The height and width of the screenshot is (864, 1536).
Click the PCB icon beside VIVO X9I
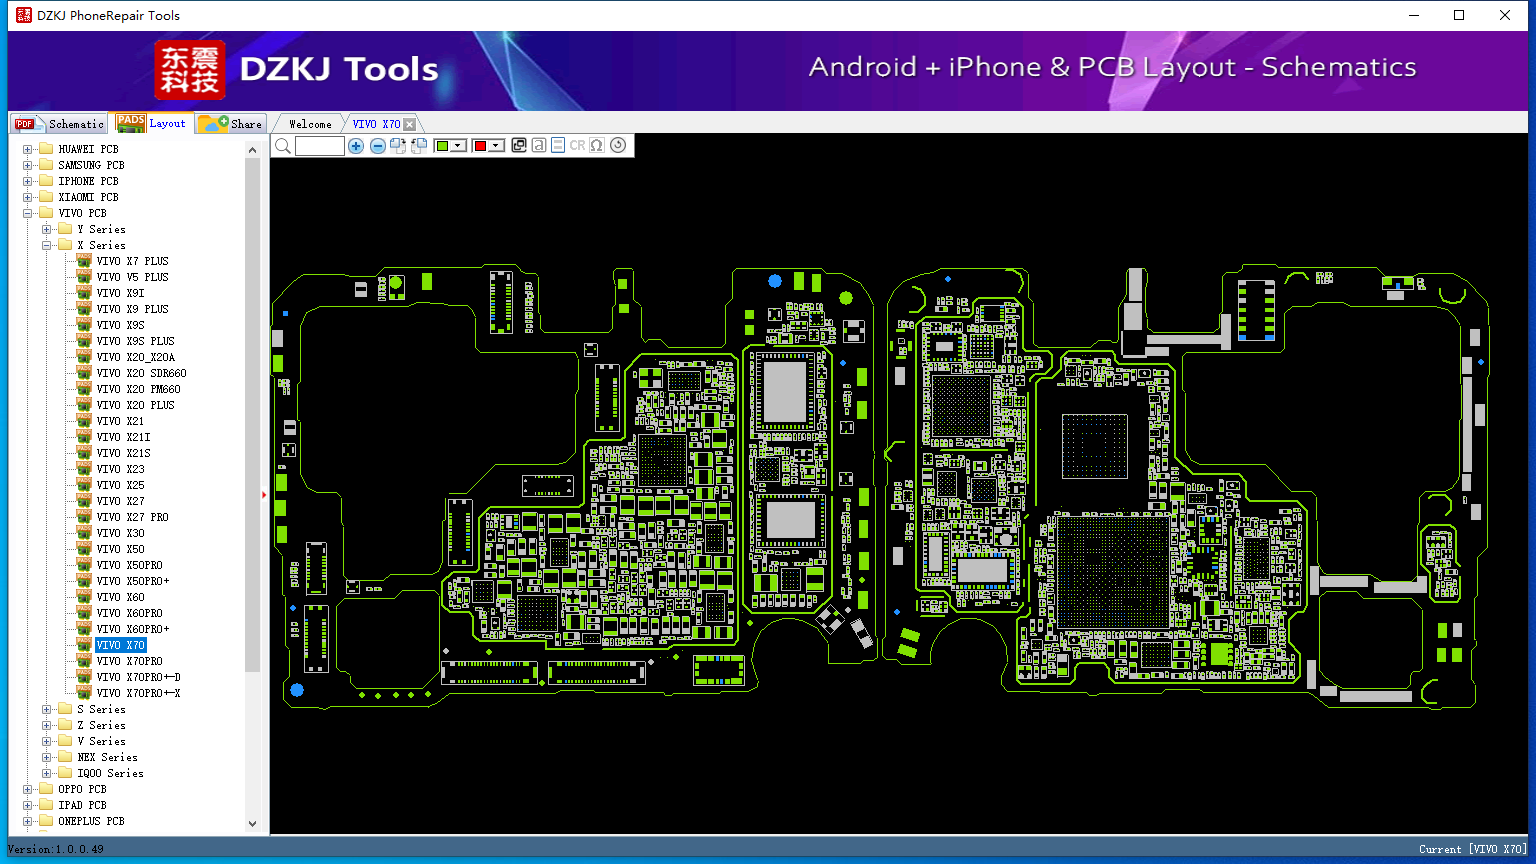coord(84,293)
